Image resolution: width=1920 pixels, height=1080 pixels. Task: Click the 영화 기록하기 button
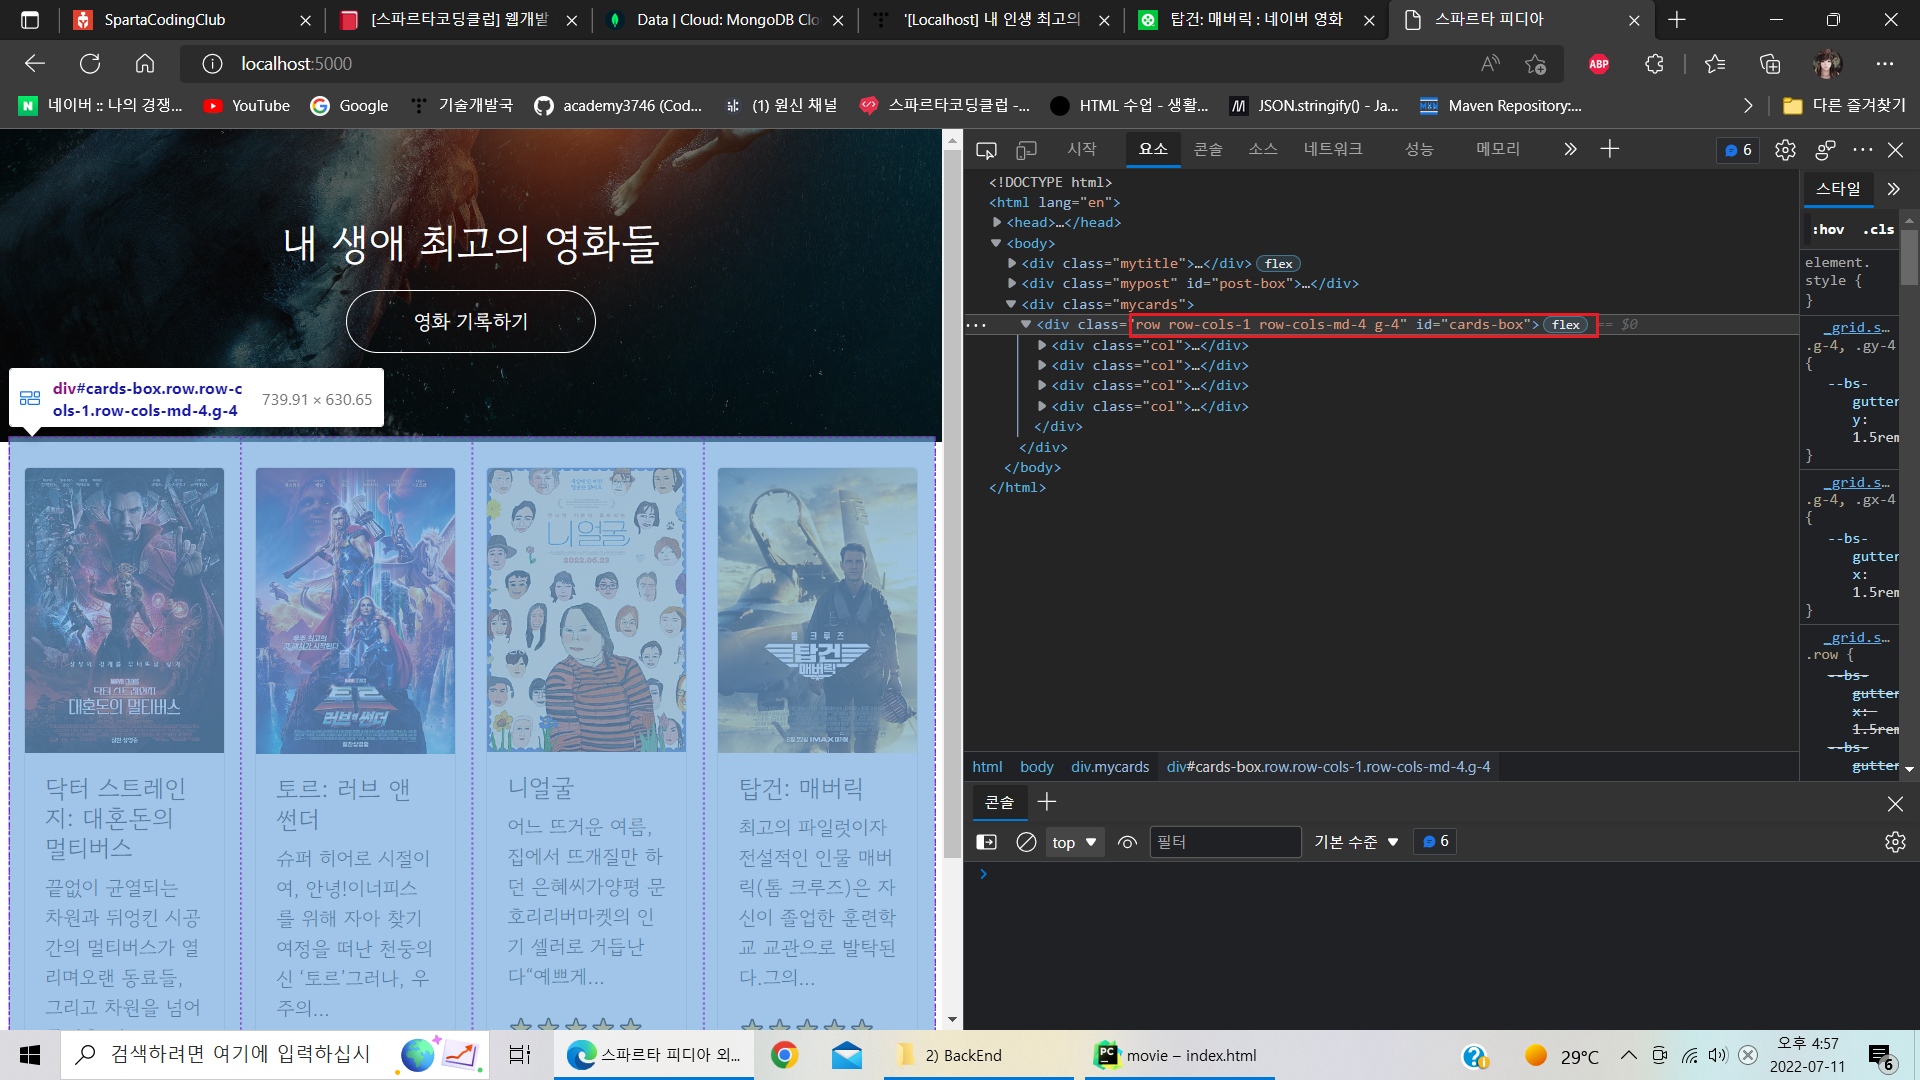point(470,322)
